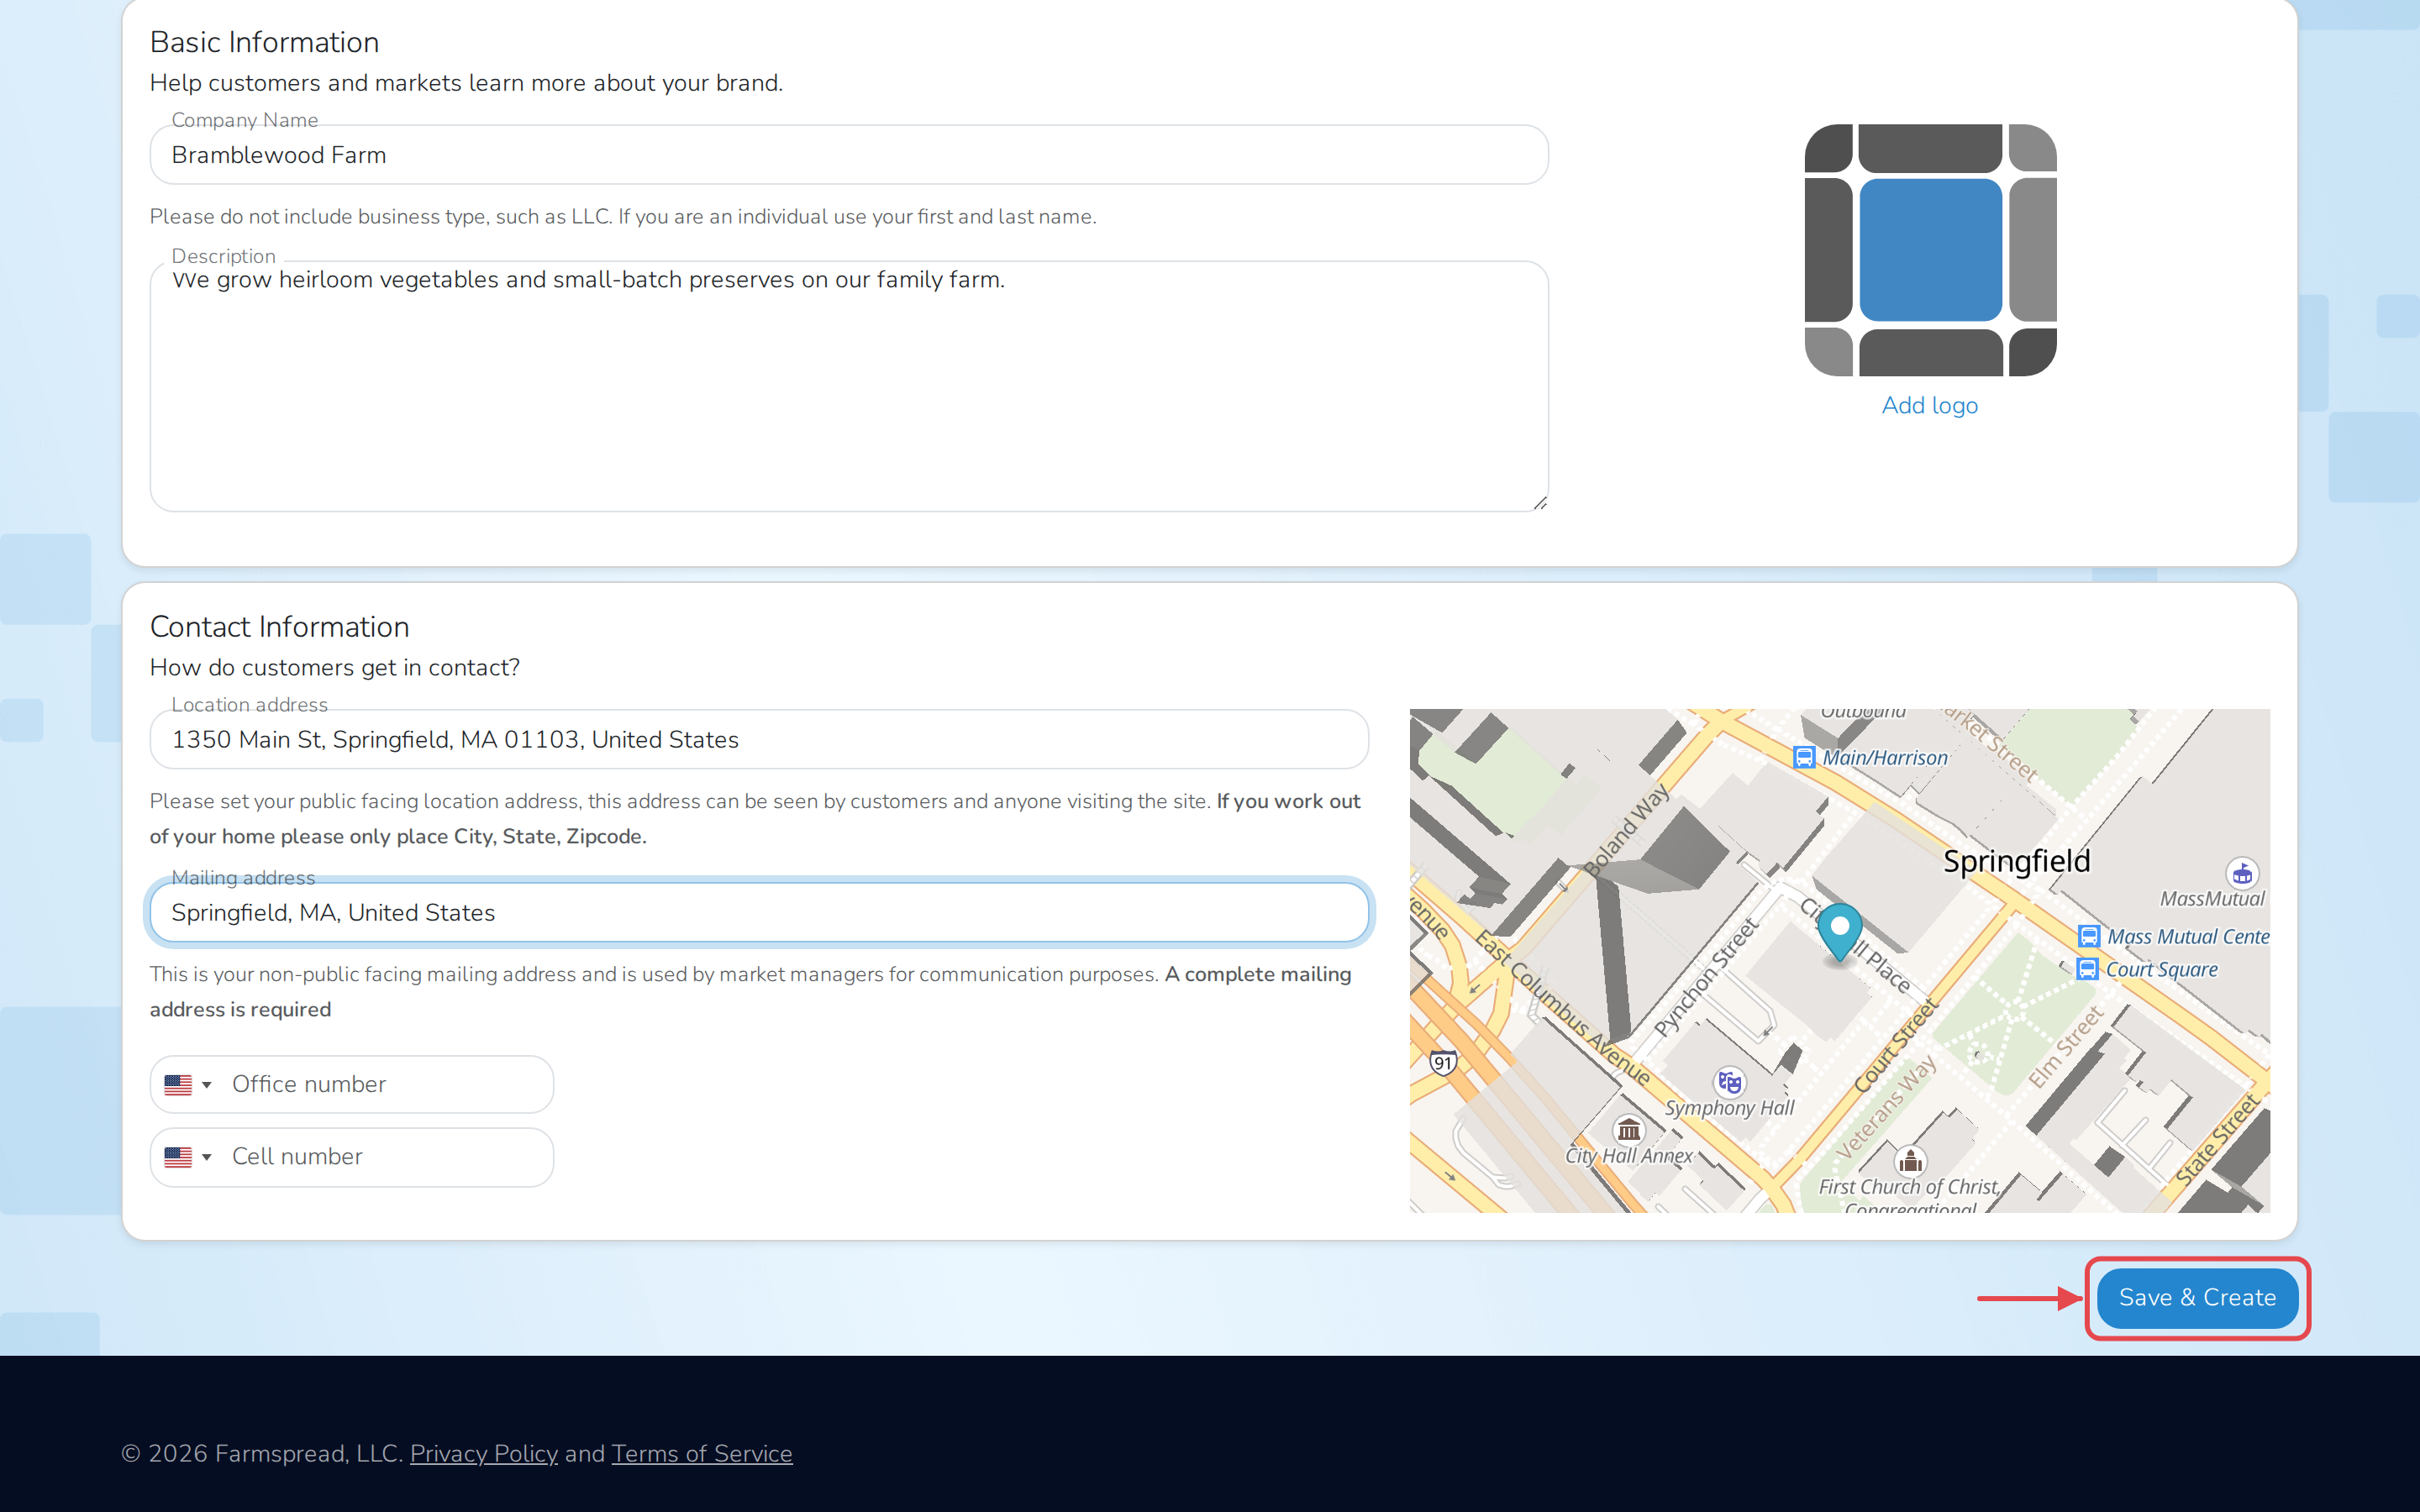
Task: Open the Privacy Policy link
Action: coord(484,1453)
